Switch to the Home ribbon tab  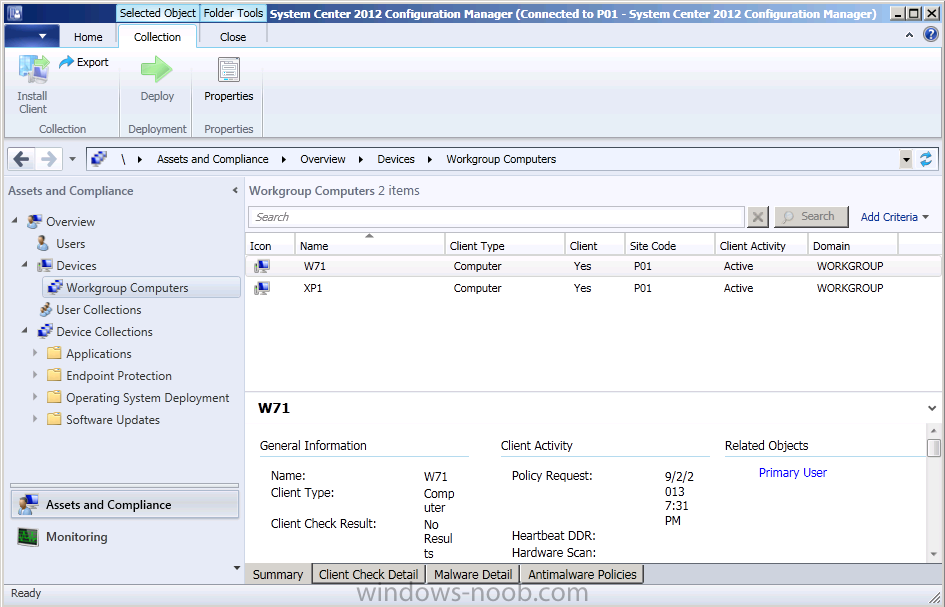(x=88, y=37)
